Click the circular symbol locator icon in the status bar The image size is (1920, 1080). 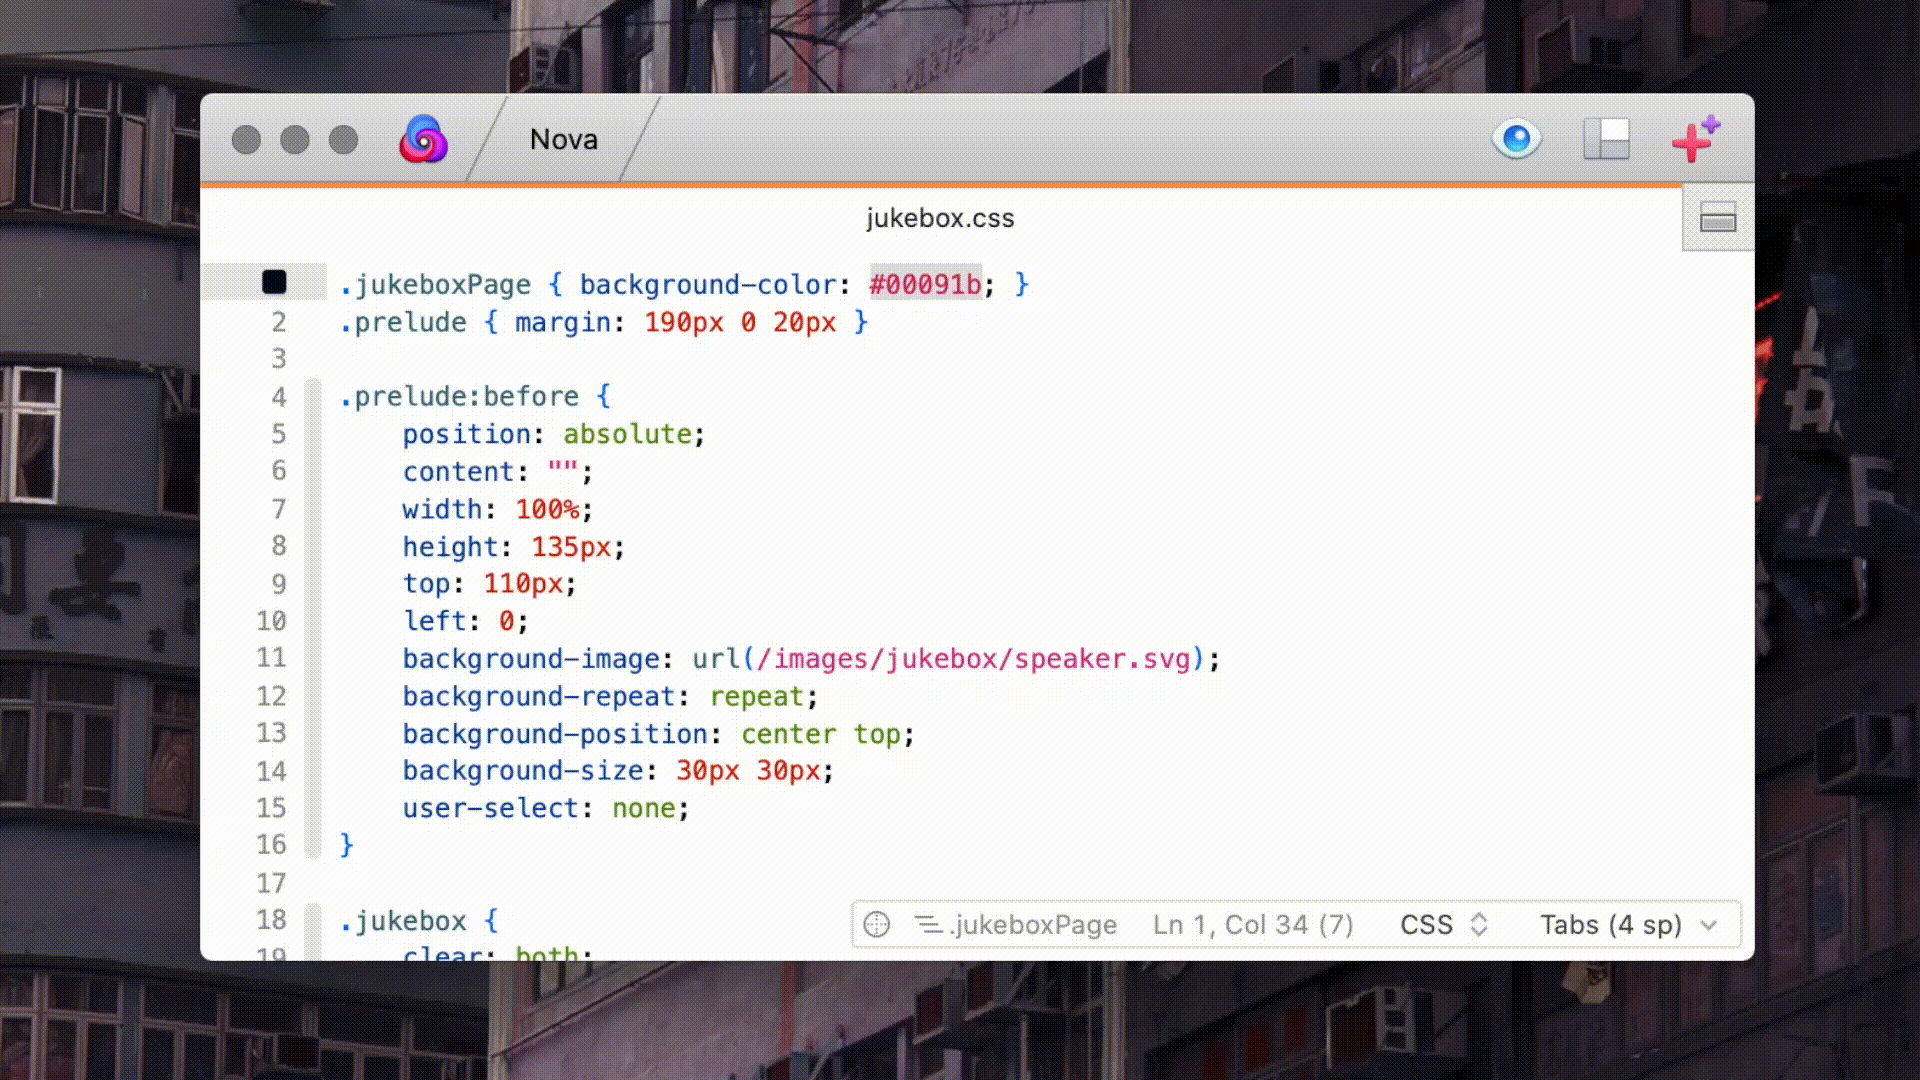pyautogui.click(x=876, y=924)
